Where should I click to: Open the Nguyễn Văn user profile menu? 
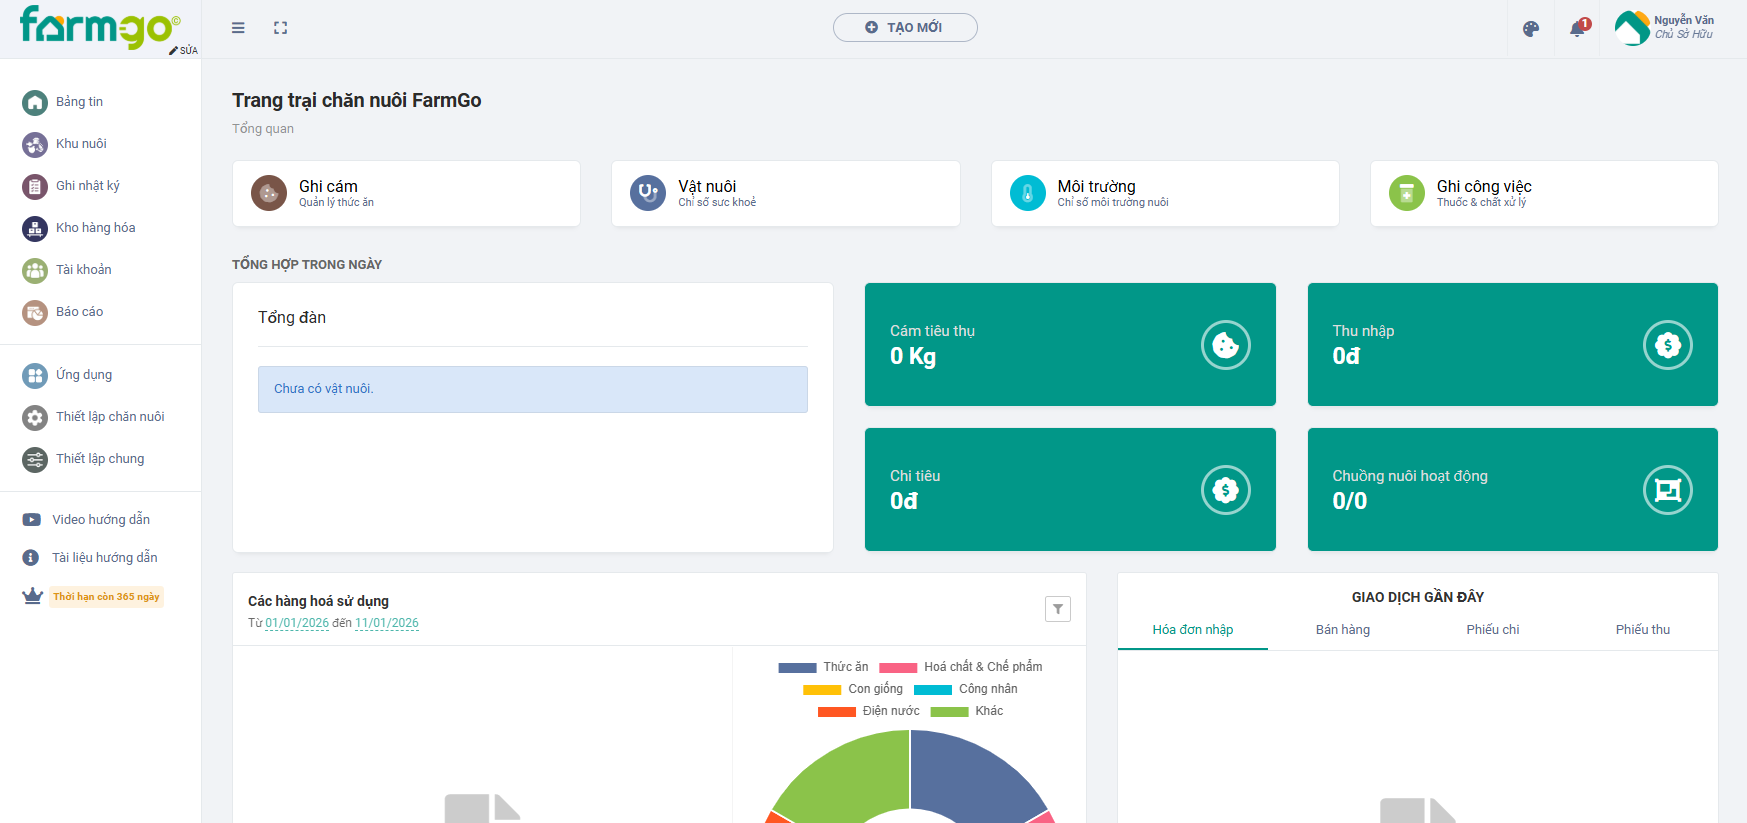point(1665,28)
